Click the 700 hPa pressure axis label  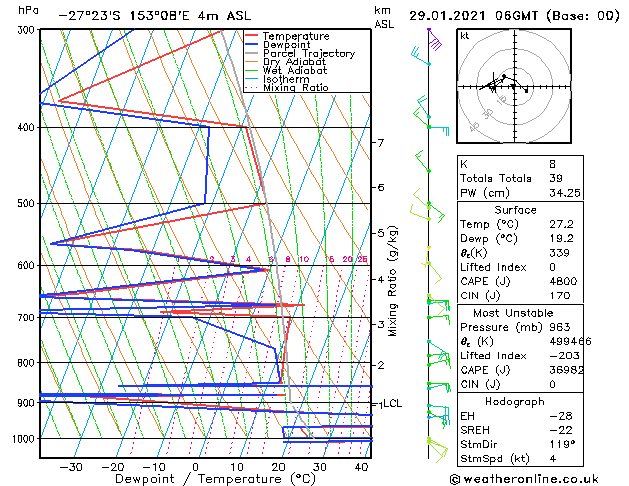tap(28, 318)
